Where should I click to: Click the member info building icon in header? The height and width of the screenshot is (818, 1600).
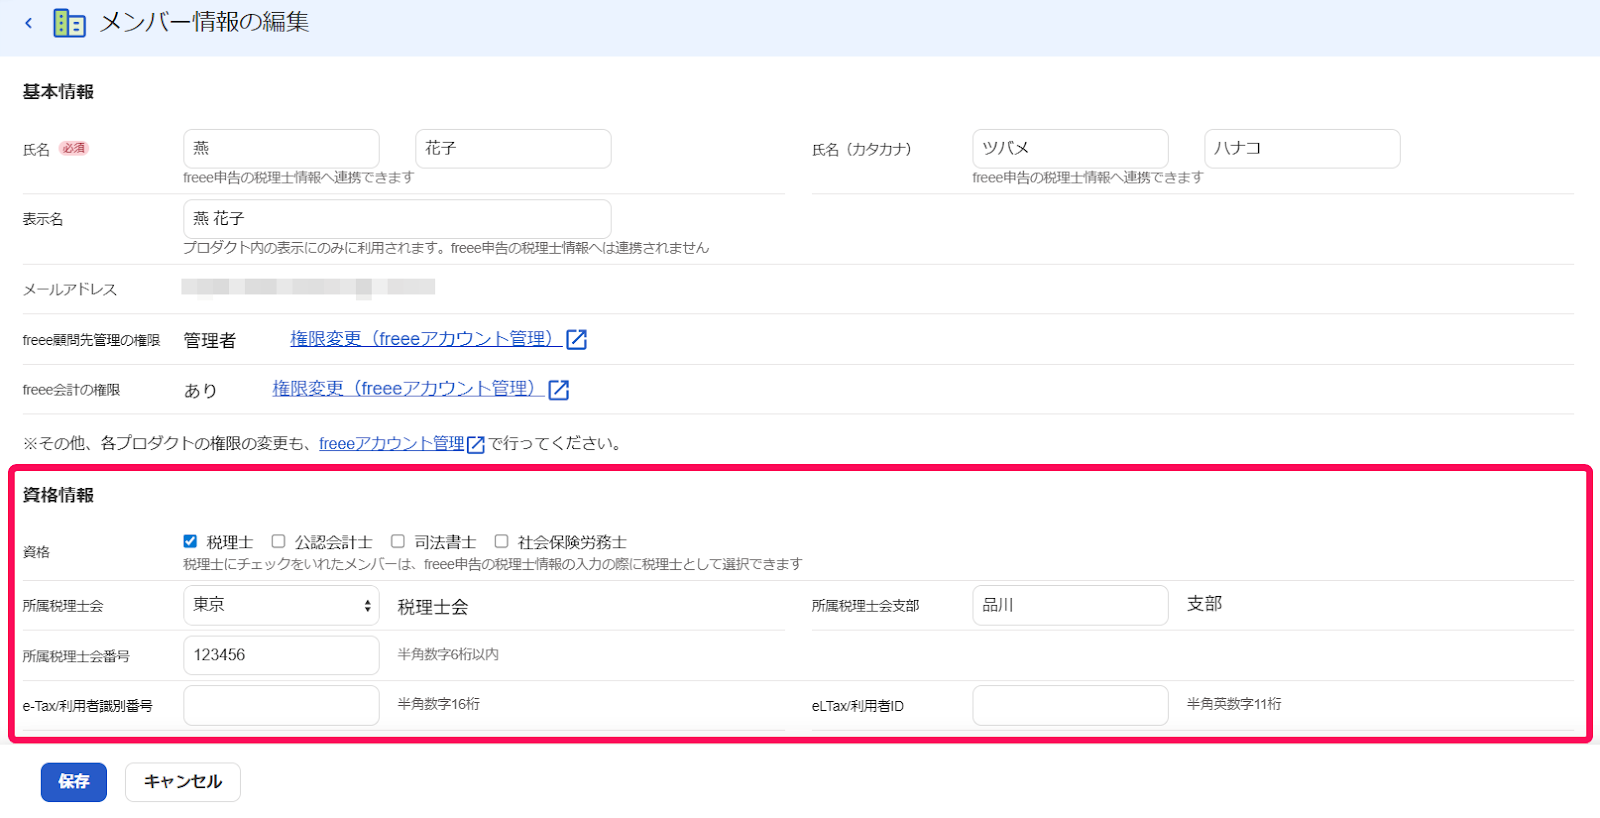pyautogui.click(x=69, y=23)
